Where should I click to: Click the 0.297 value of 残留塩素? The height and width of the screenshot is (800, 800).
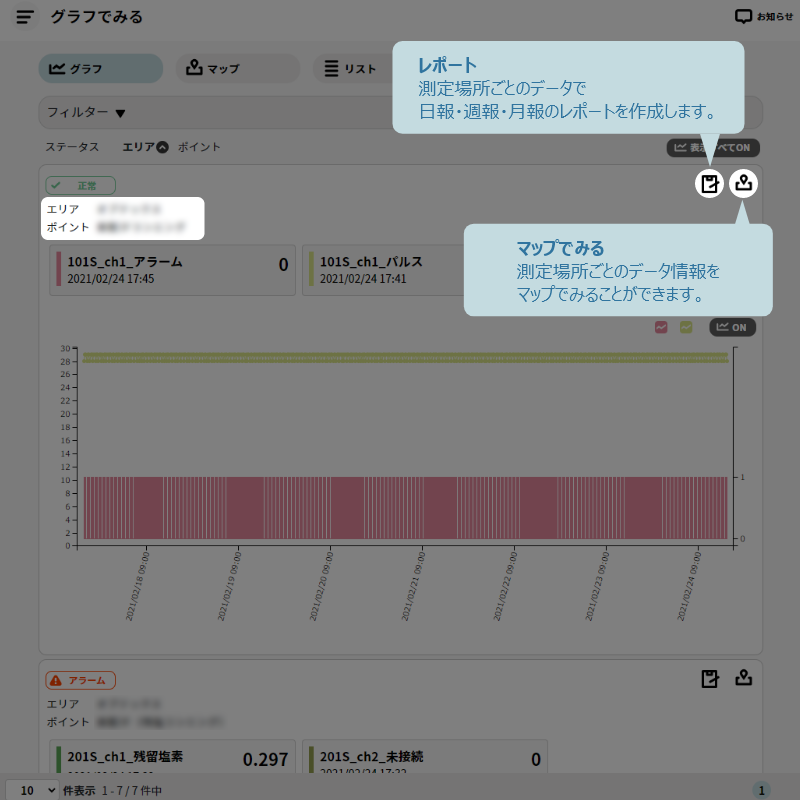[x=265, y=759]
